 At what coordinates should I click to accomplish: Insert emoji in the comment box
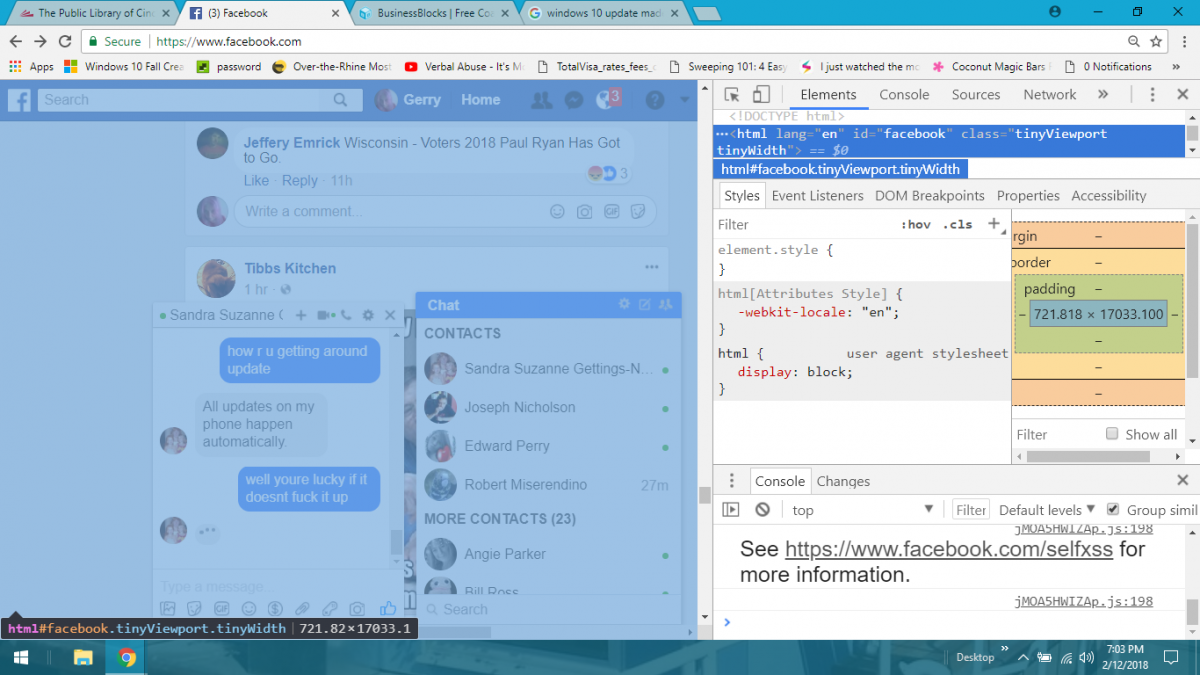click(558, 211)
